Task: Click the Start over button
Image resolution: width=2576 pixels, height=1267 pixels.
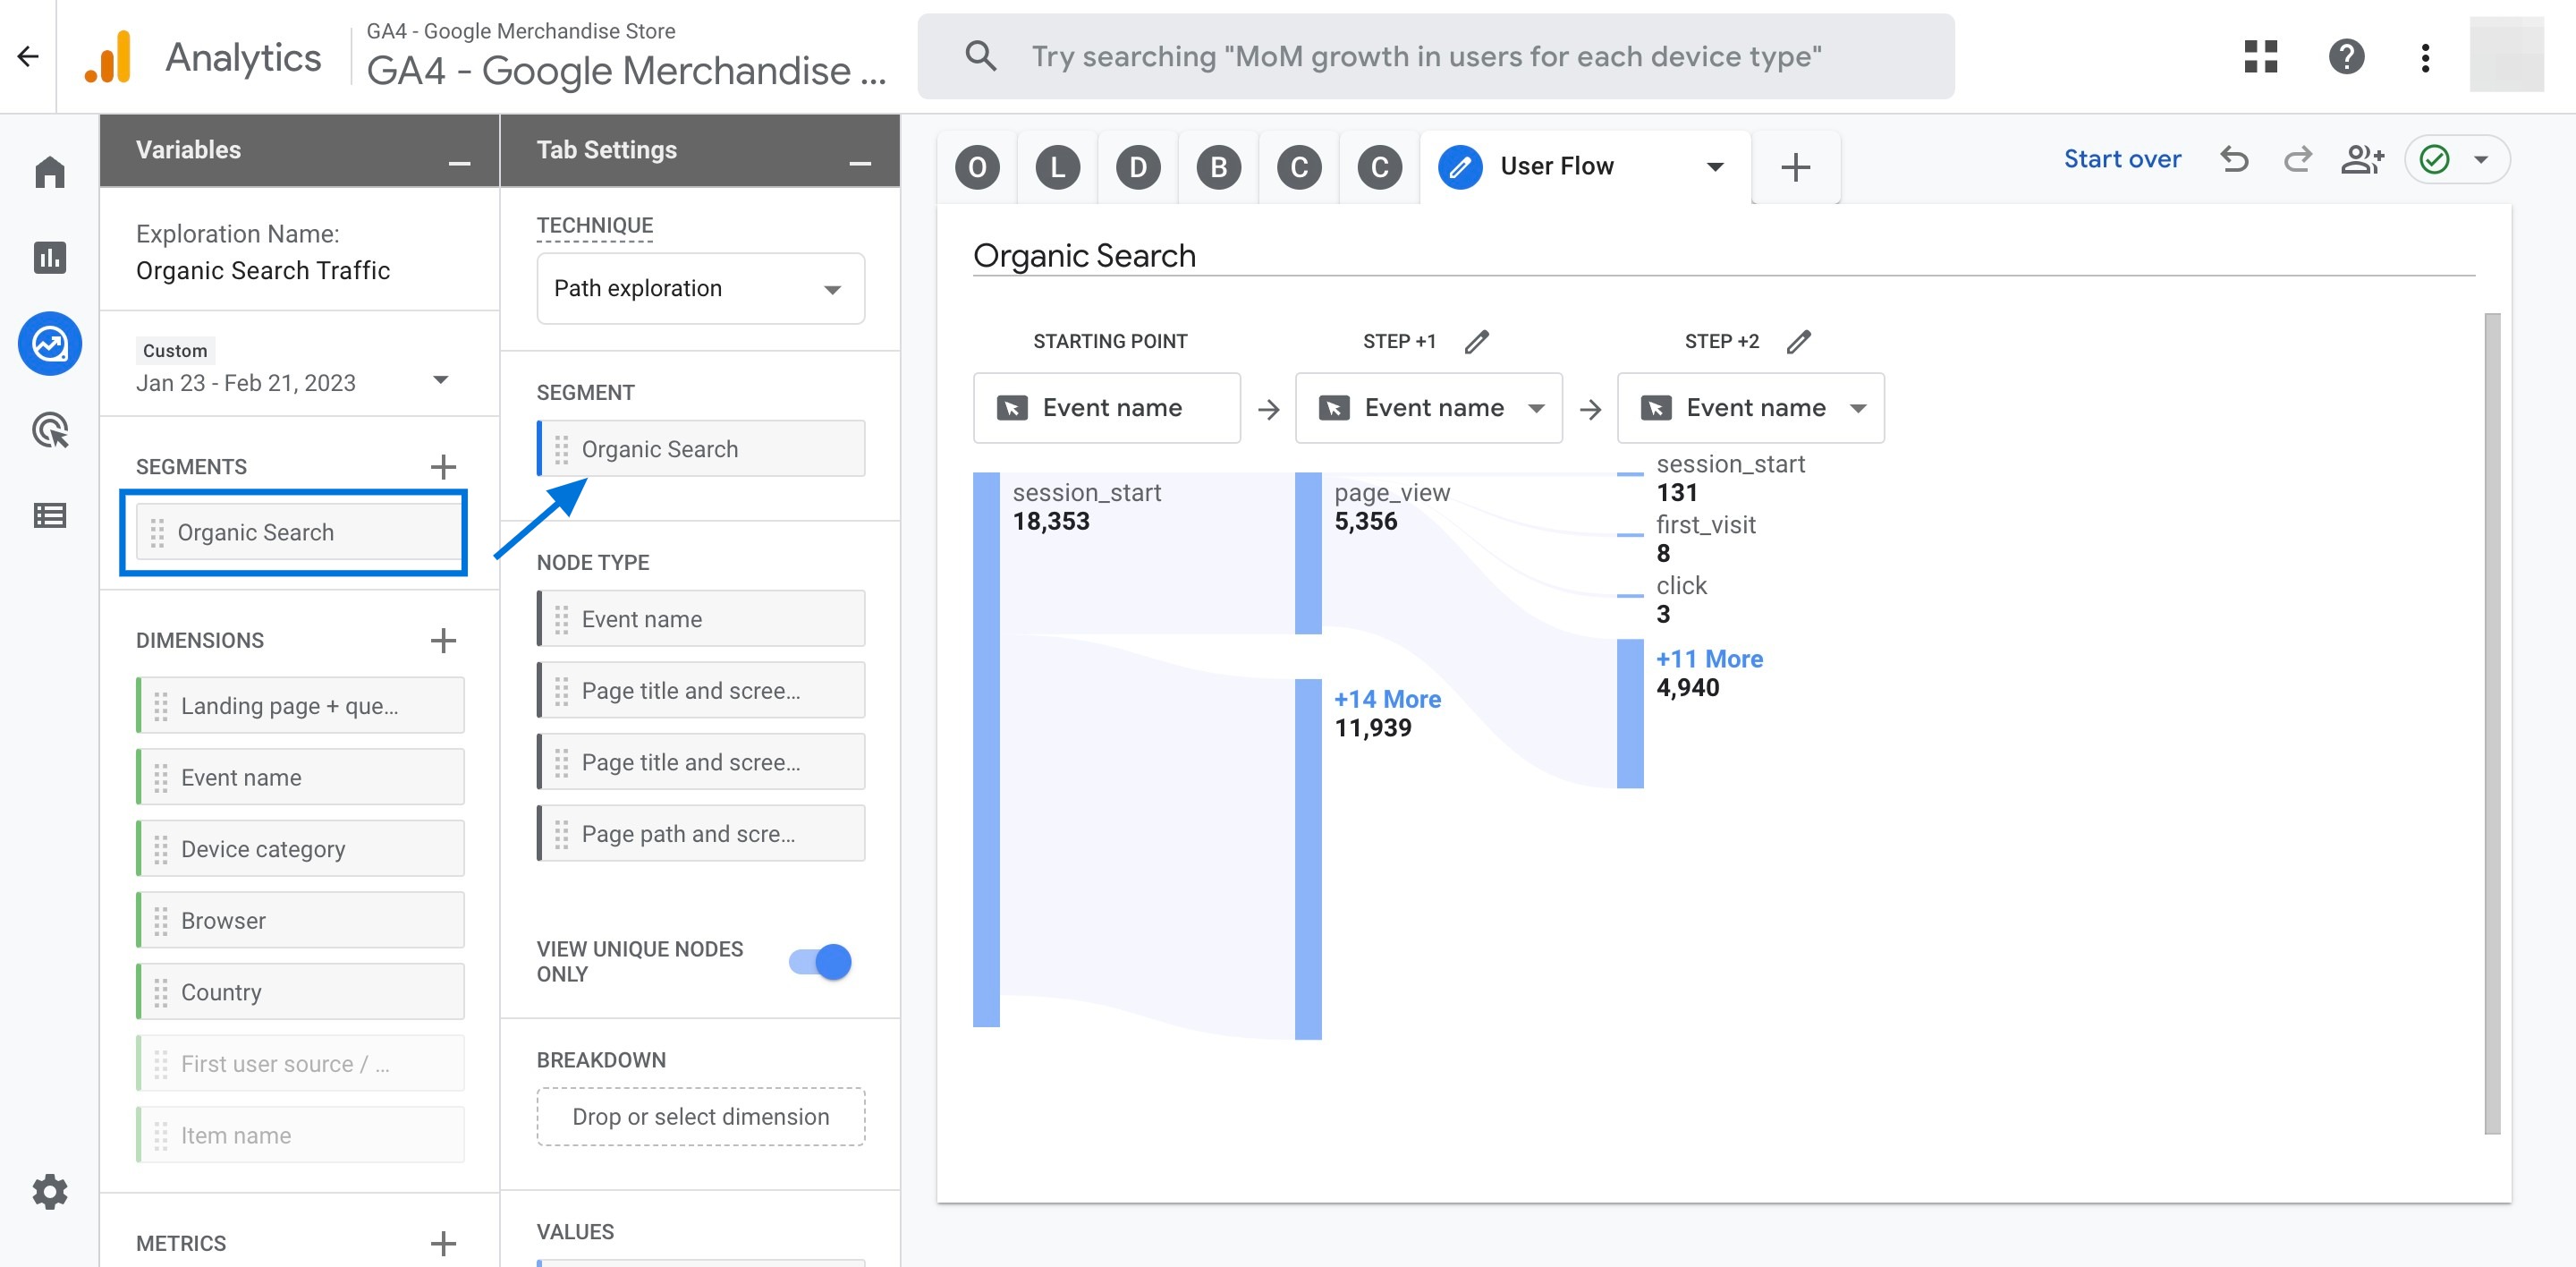Action: pos(2123,159)
